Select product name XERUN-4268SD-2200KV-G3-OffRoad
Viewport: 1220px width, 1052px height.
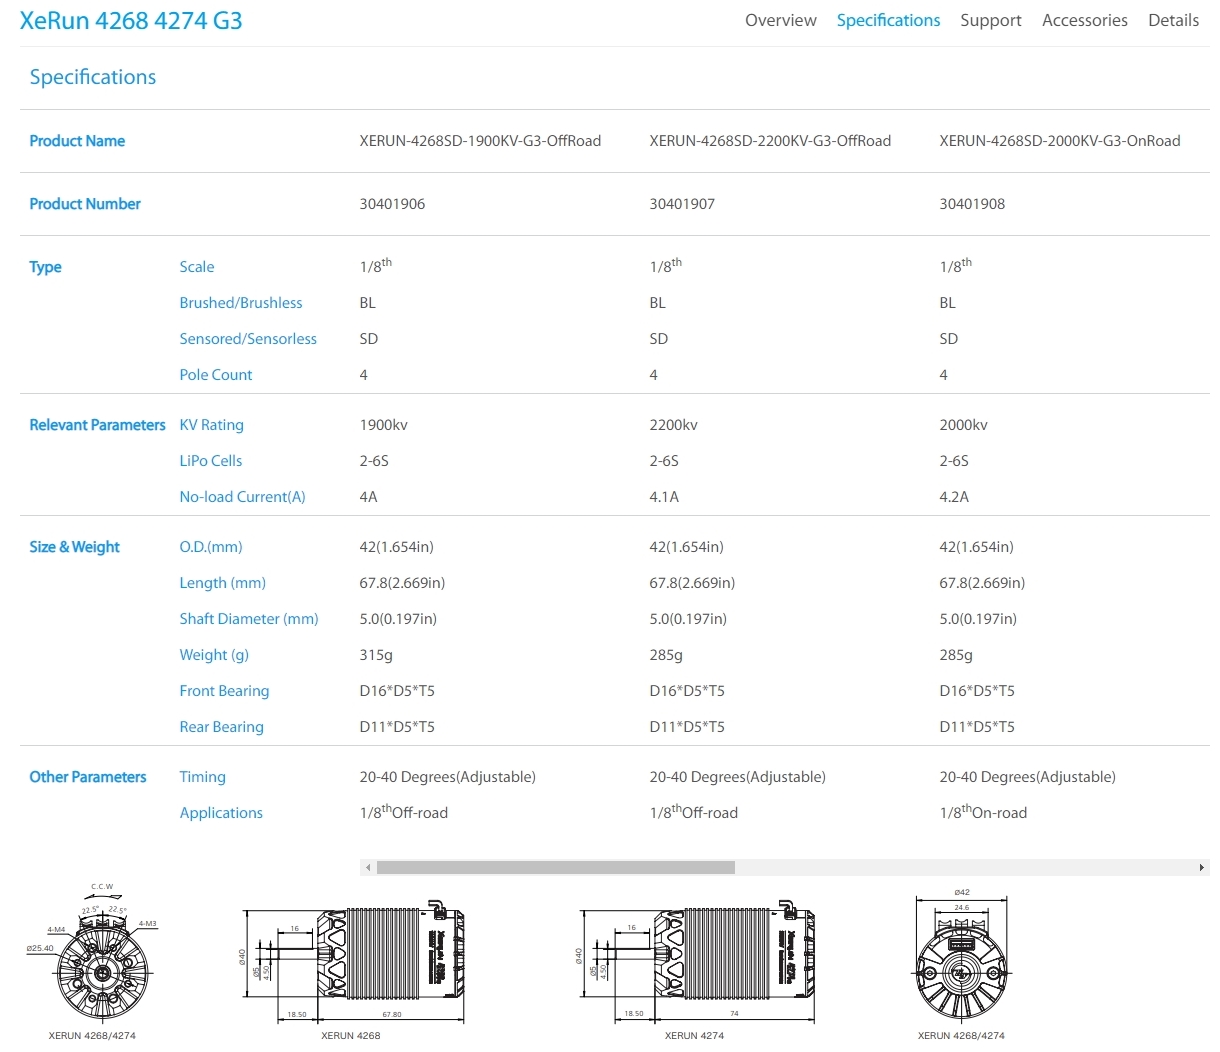point(770,141)
